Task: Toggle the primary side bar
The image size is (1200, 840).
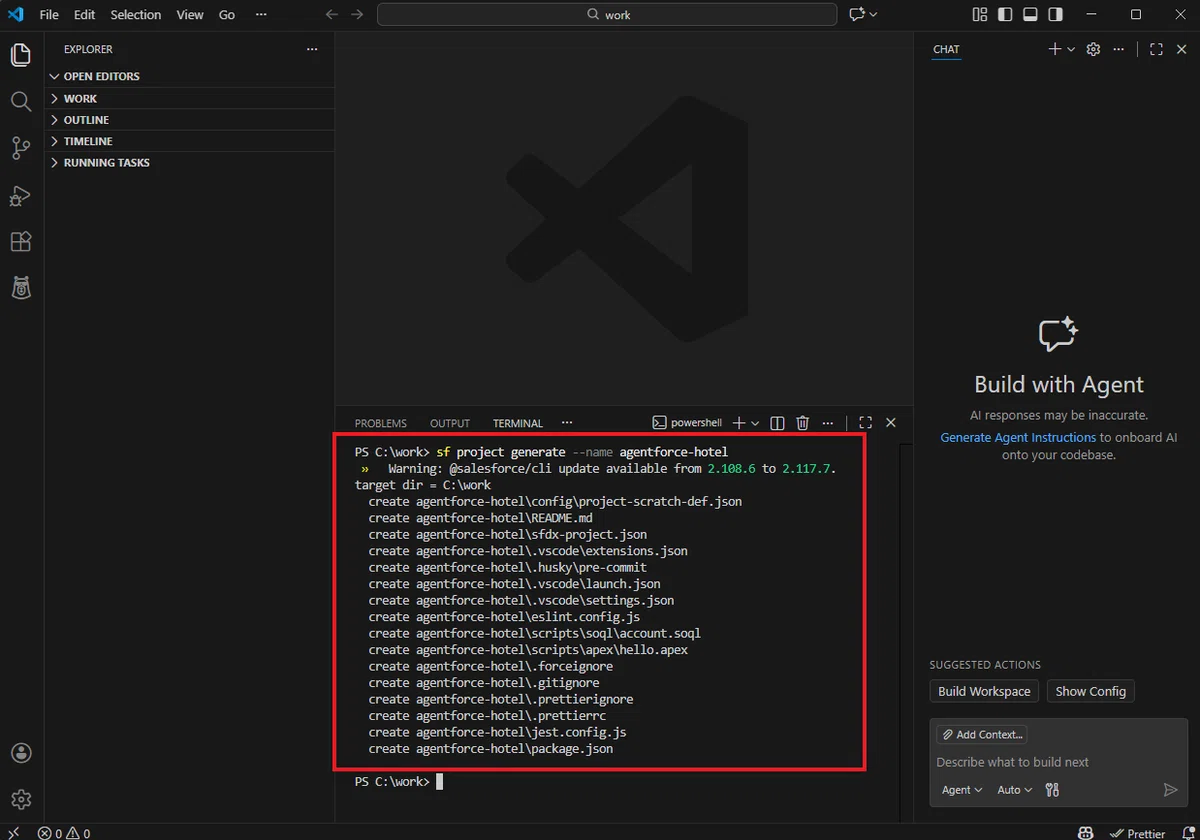Action: coord(1005,14)
